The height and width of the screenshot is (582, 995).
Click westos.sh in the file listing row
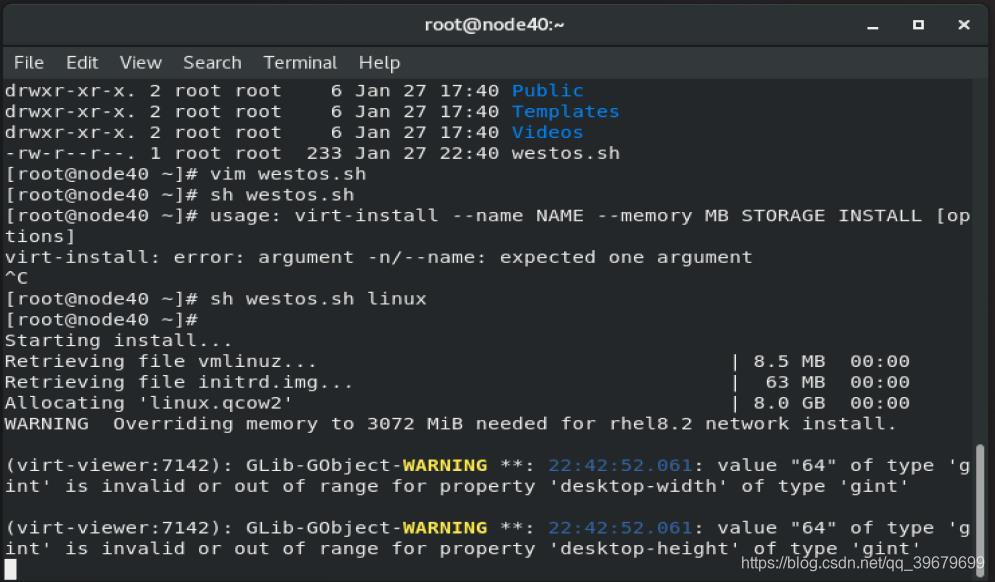tap(565, 154)
